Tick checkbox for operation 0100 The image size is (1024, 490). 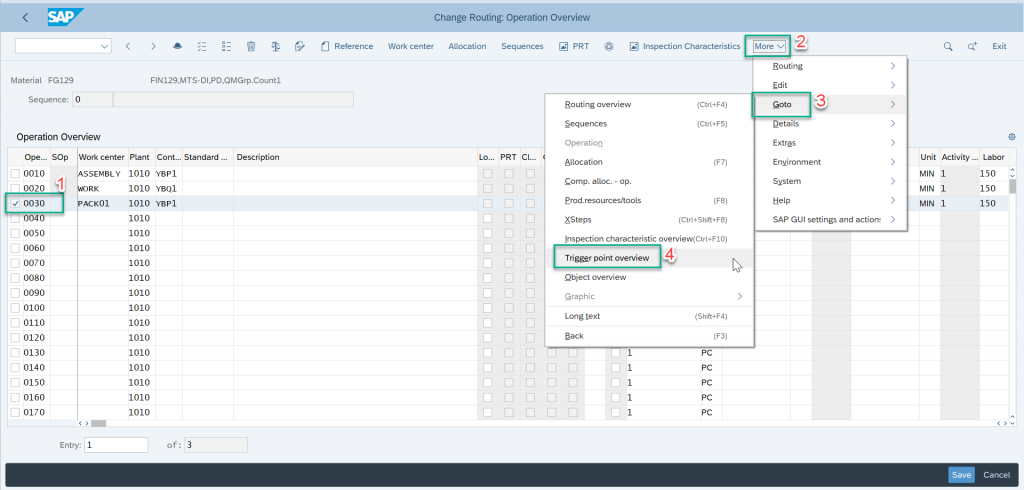(x=15, y=308)
